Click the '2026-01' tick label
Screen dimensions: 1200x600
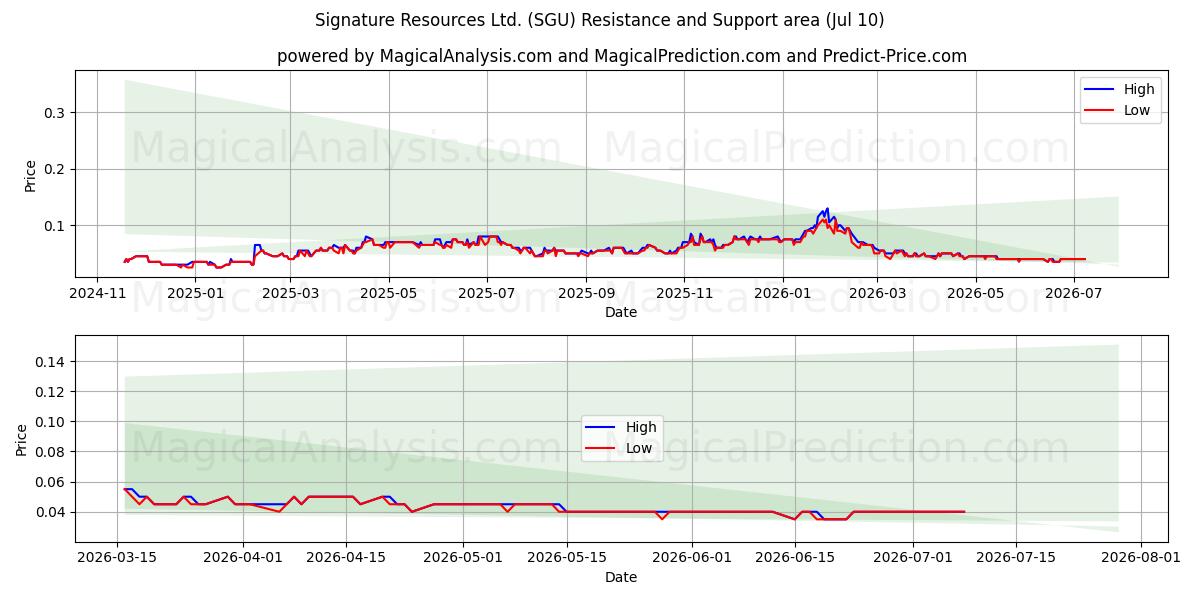[x=782, y=293]
